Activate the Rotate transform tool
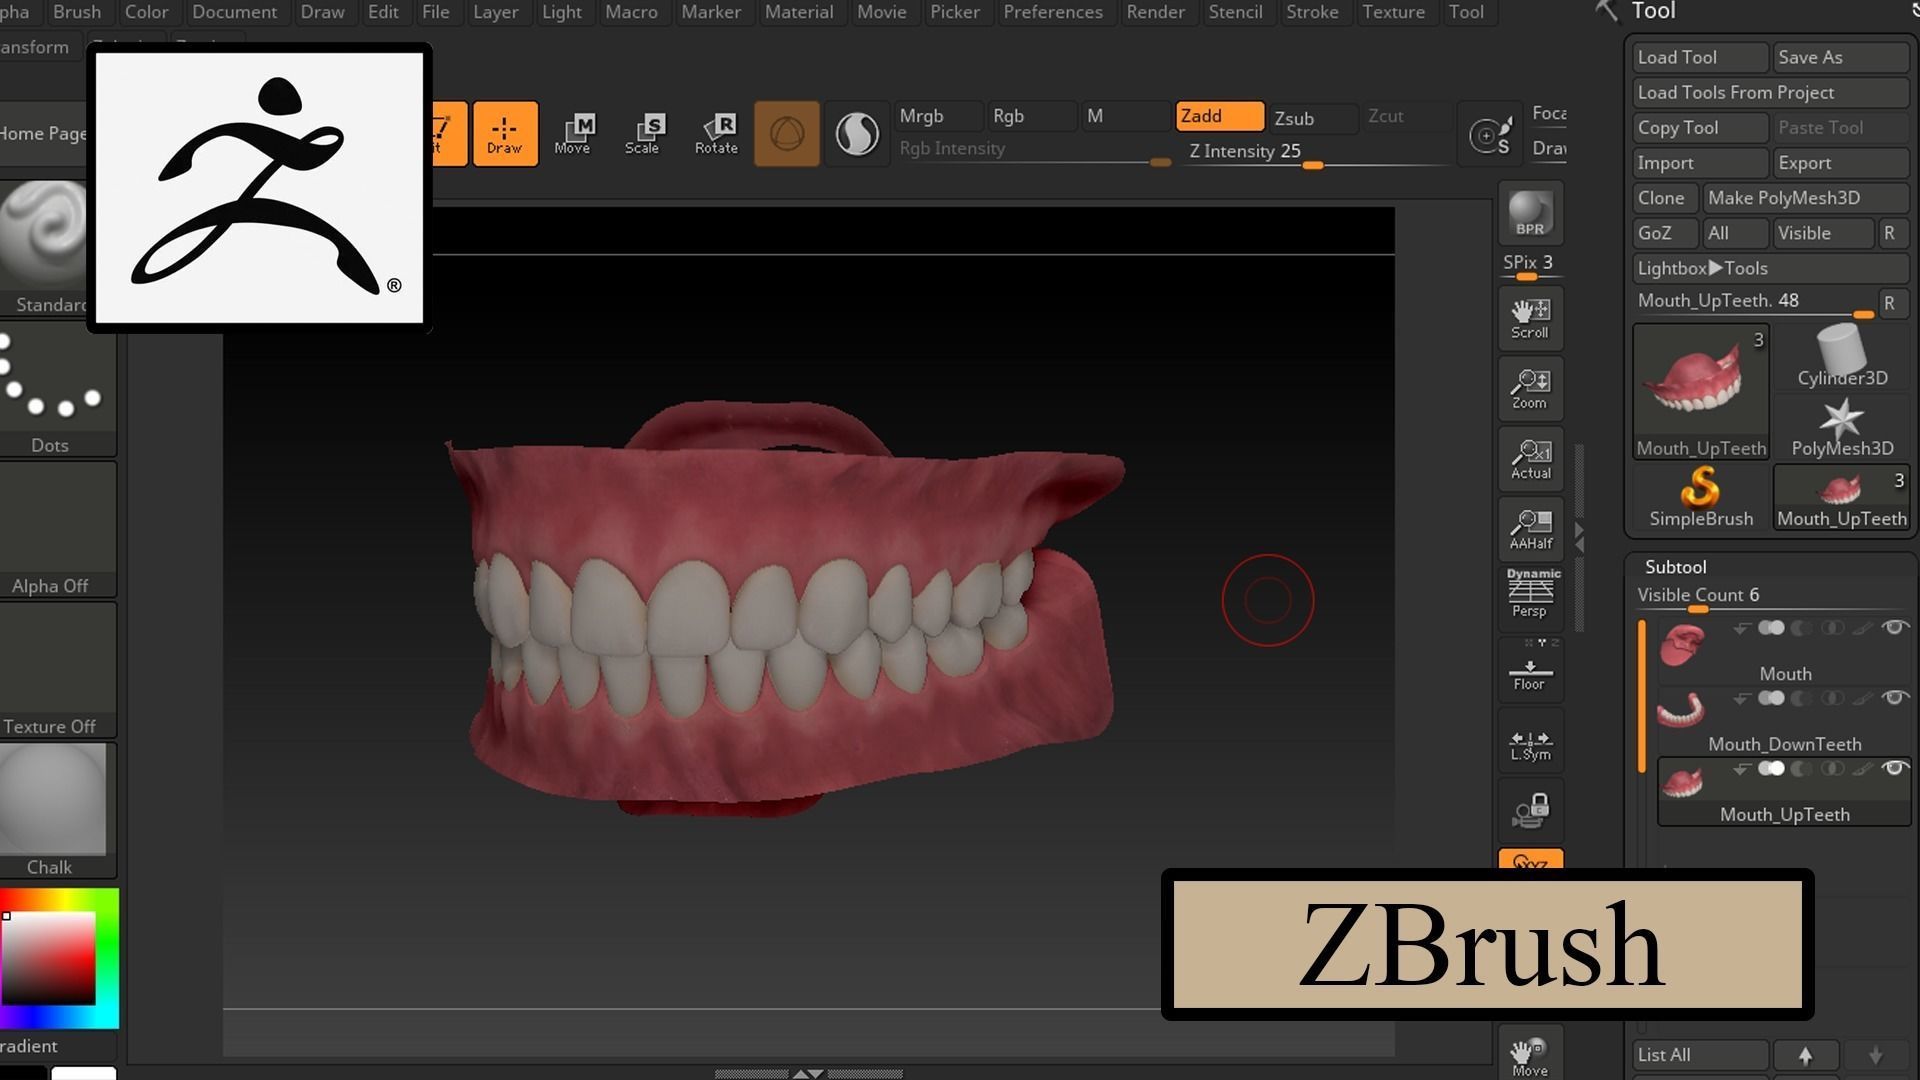This screenshot has height=1080, width=1920. coord(716,133)
